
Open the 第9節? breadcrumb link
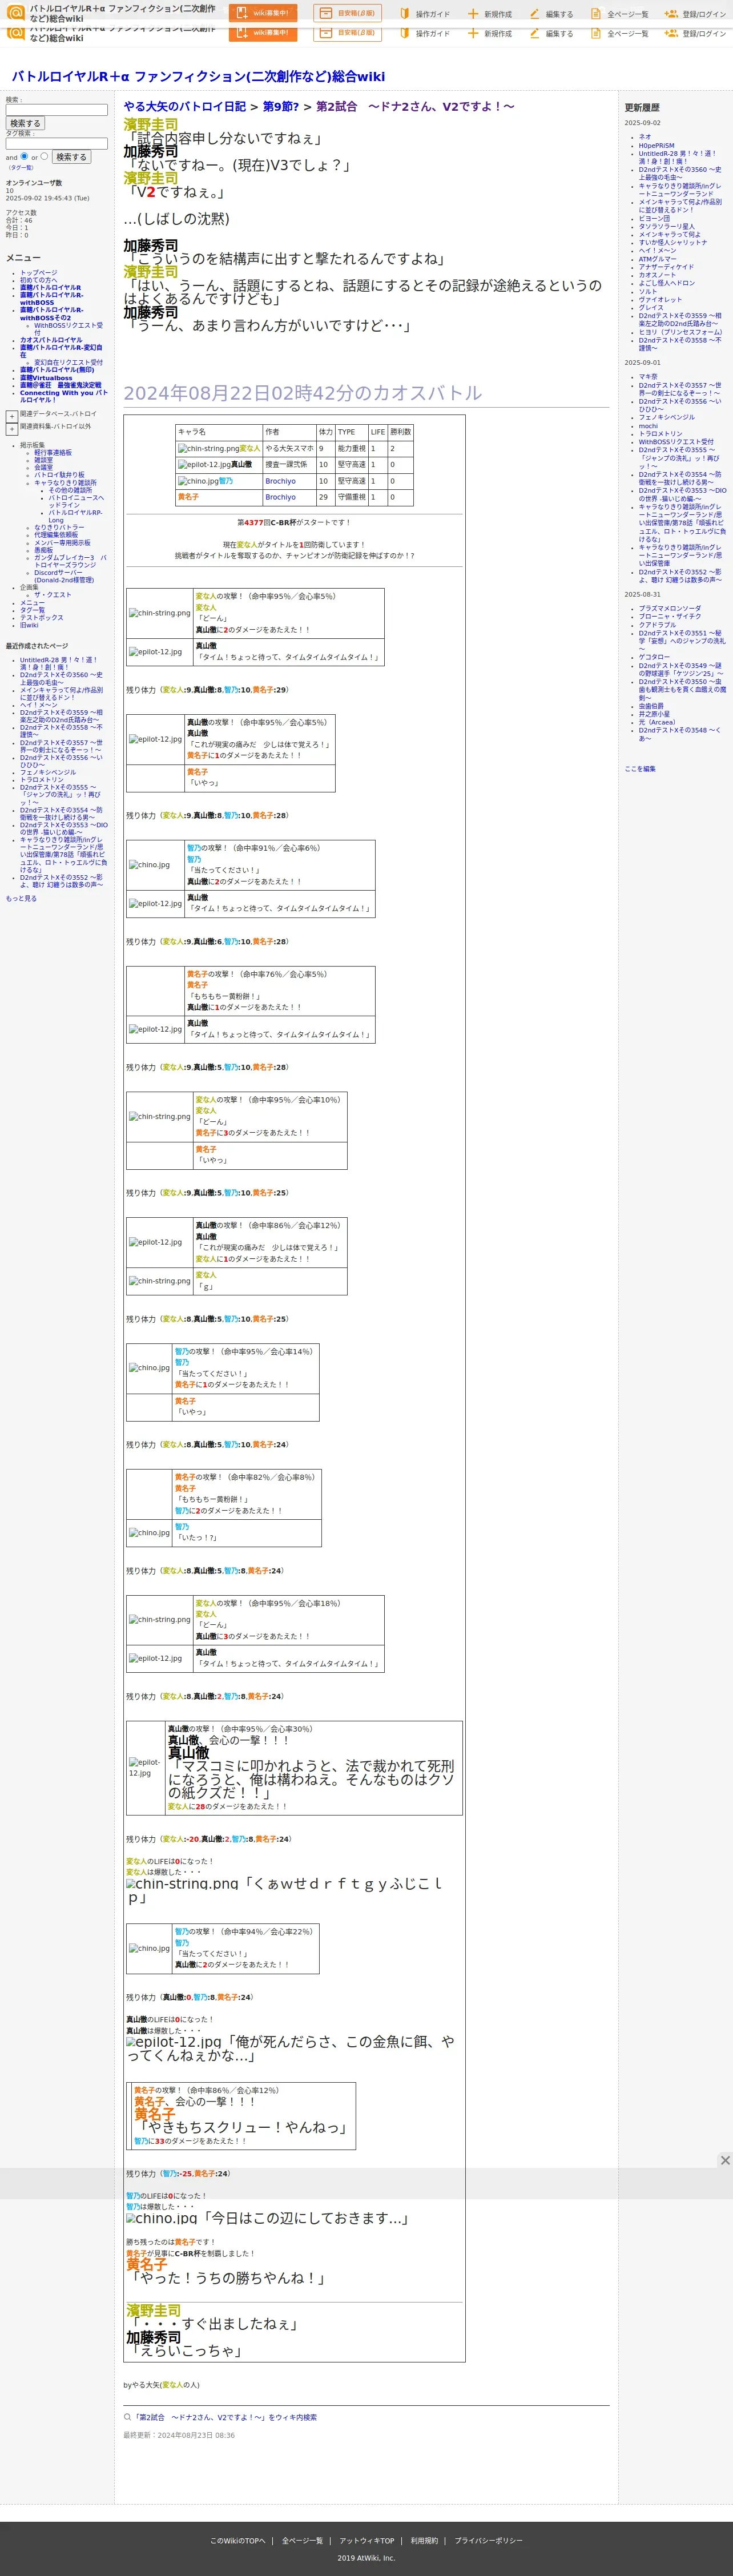(x=280, y=106)
